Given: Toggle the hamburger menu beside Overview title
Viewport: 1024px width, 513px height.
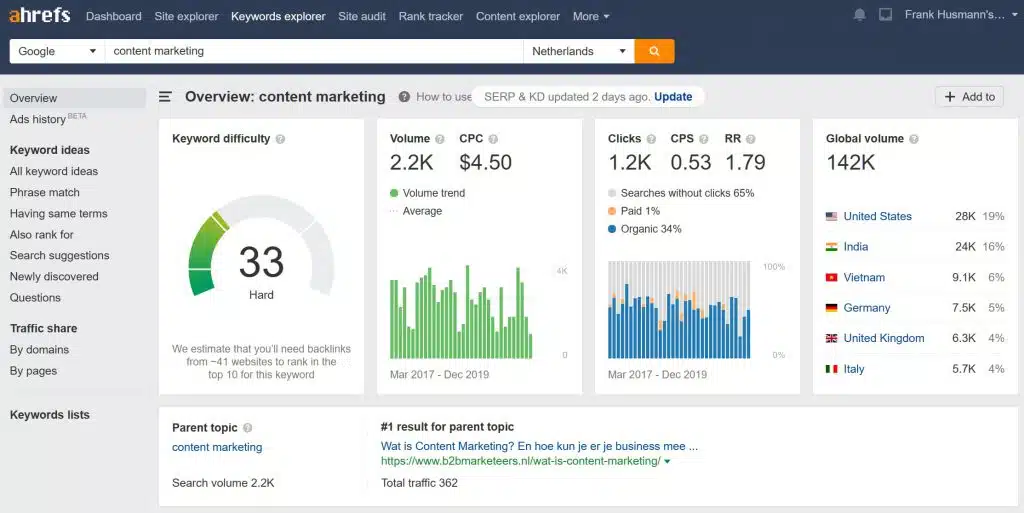Looking at the screenshot, I should (166, 97).
